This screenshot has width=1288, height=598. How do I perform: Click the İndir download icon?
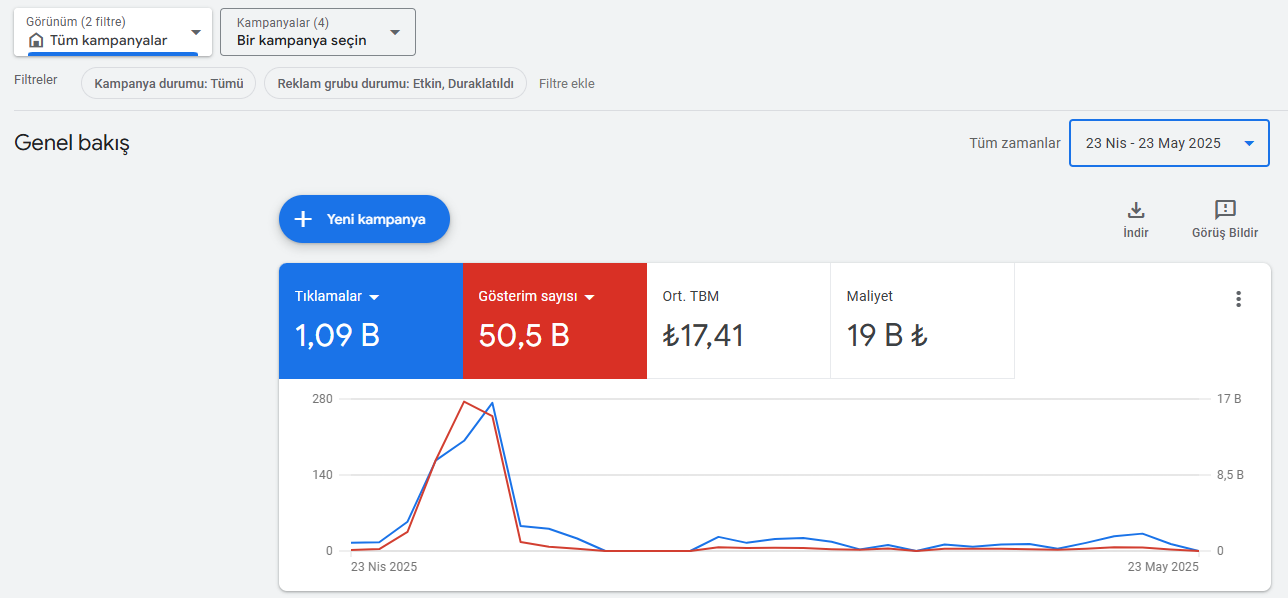click(x=1136, y=210)
